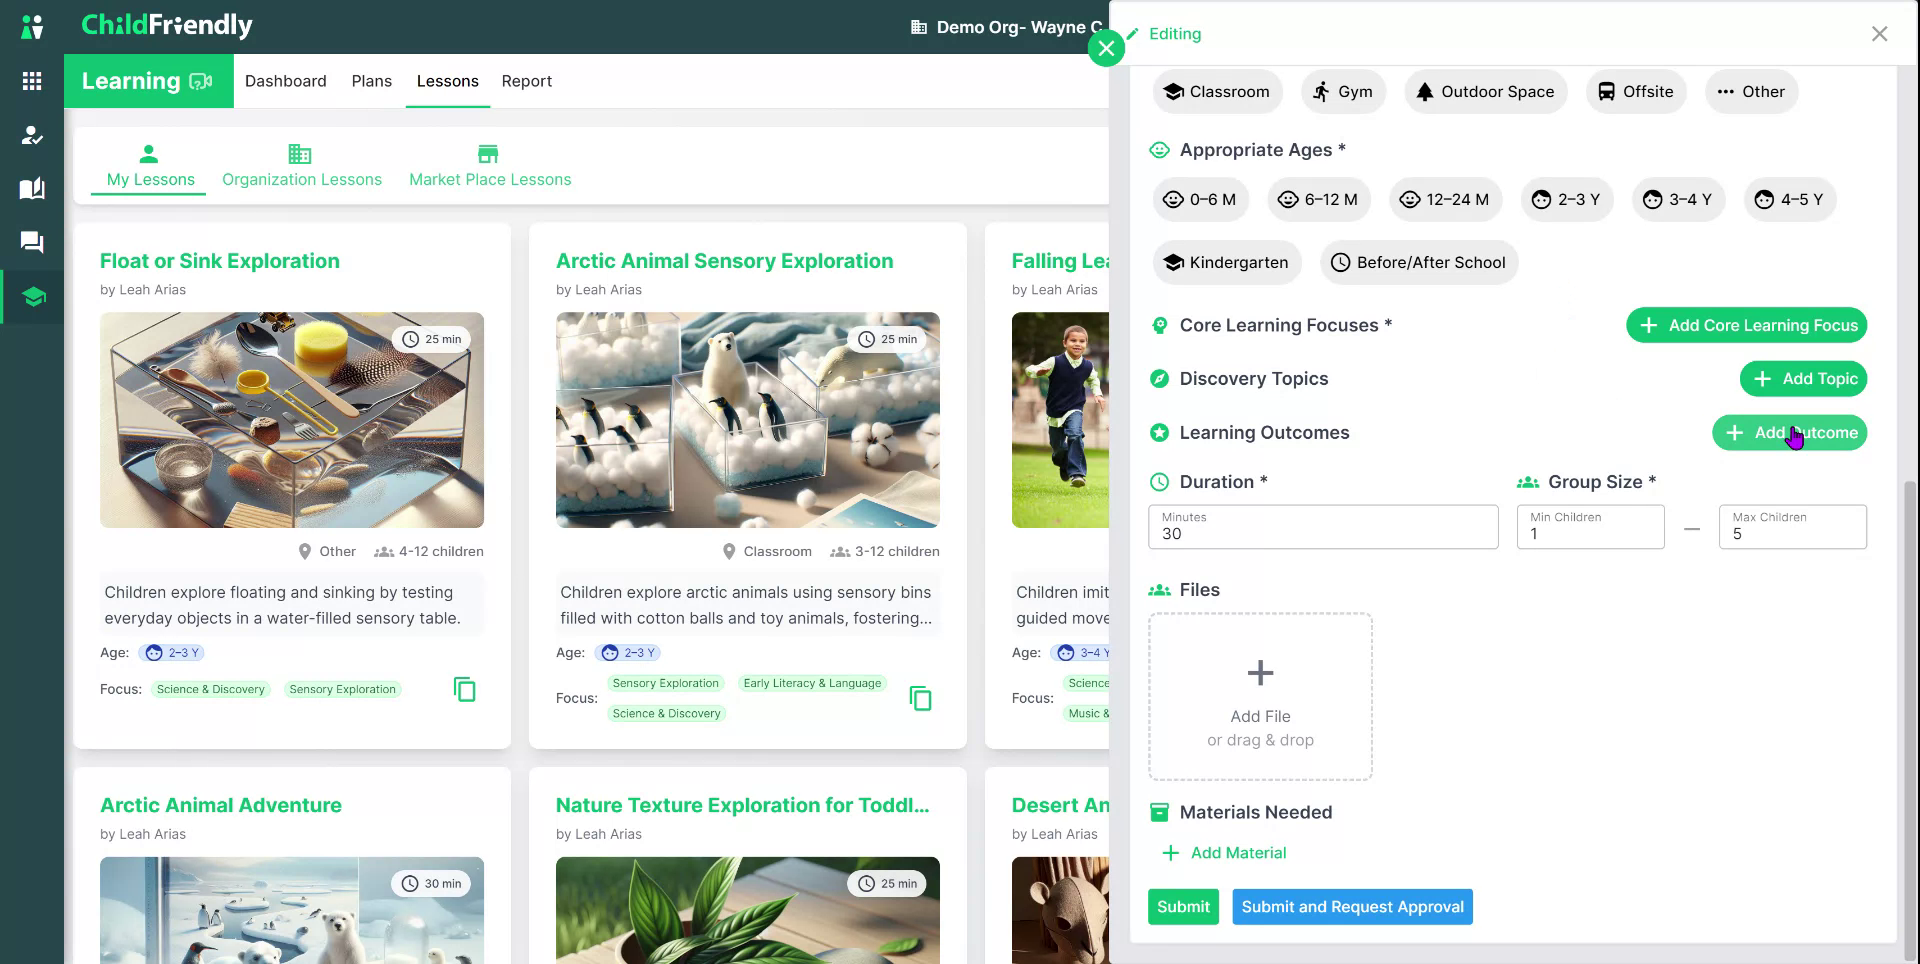Open the Plans tab
This screenshot has width=1920, height=964.
tap(372, 81)
